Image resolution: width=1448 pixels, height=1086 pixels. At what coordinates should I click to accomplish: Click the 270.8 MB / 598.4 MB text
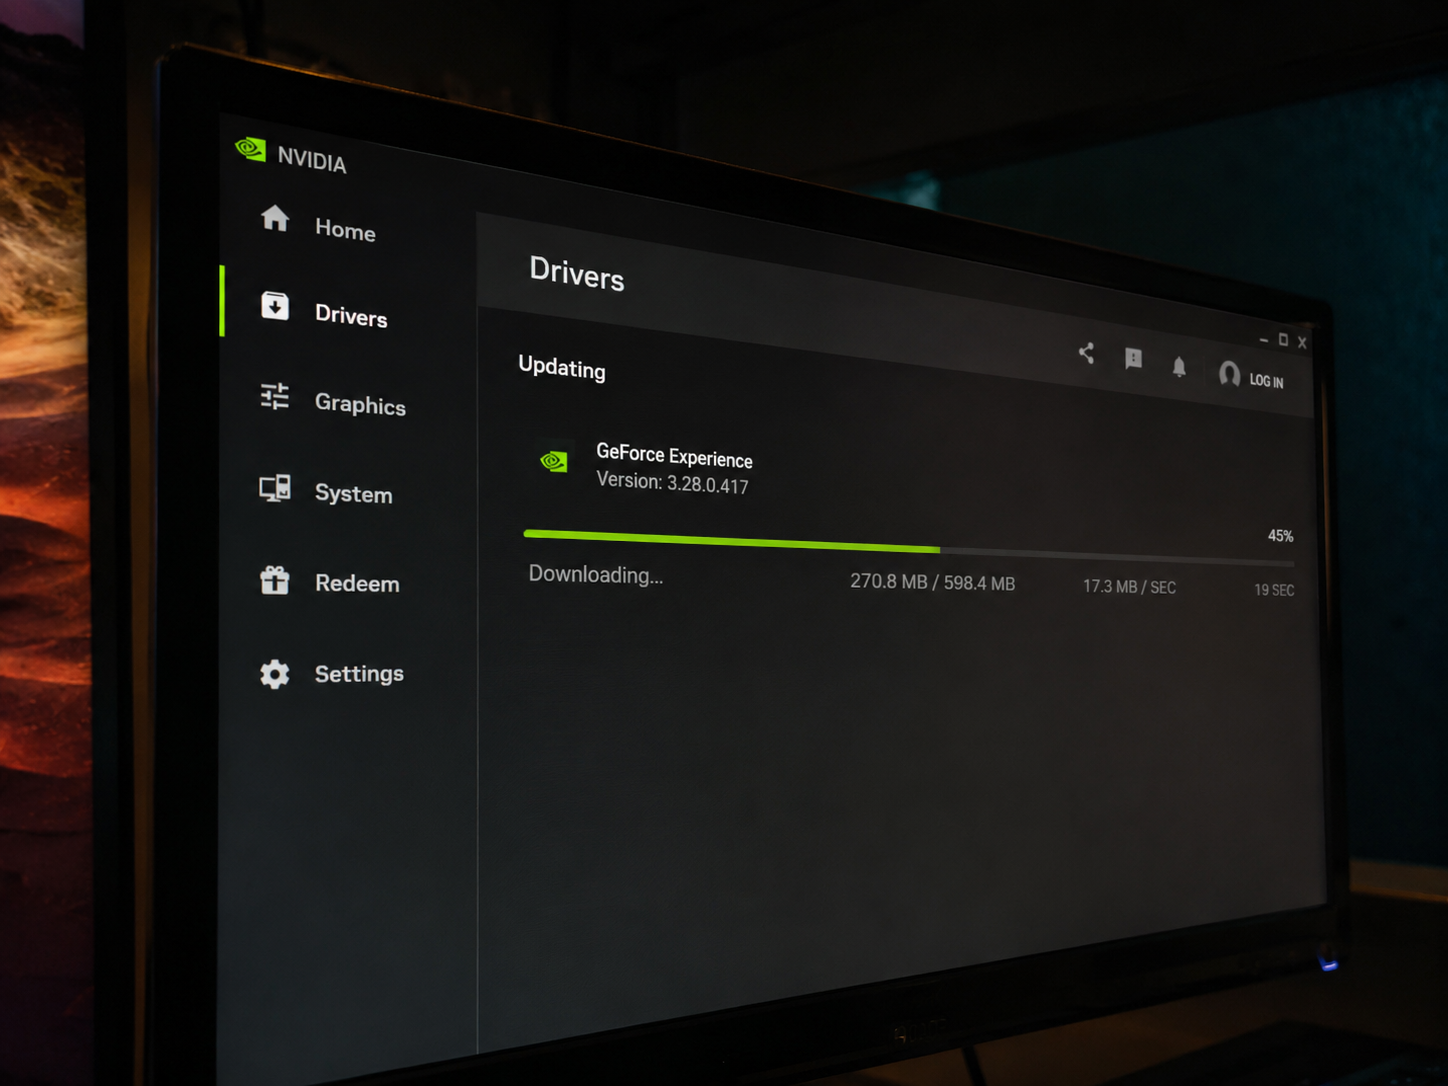pyautogui.click(x=932, y=582)
